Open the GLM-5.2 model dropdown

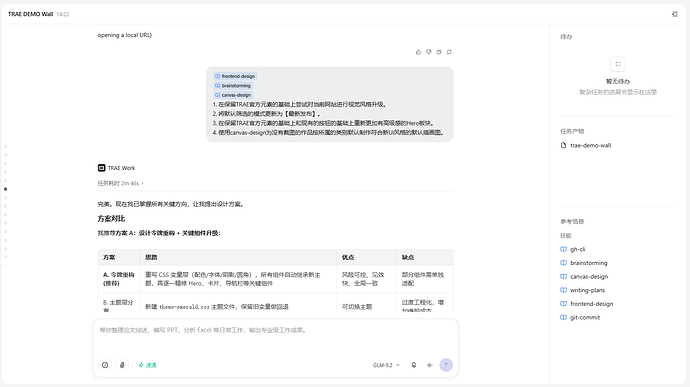pos(386,365)
